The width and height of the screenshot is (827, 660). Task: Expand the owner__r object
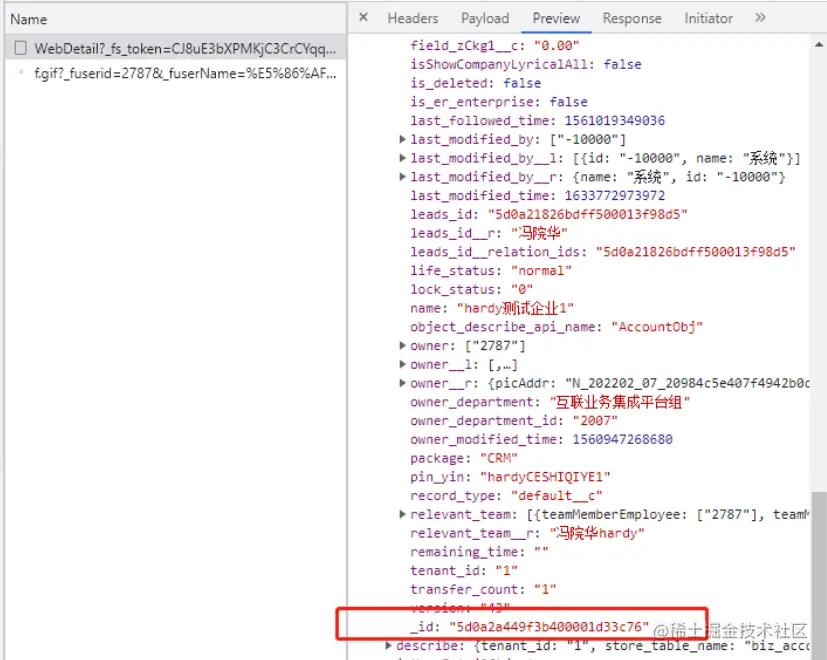[x=402, y=383]
